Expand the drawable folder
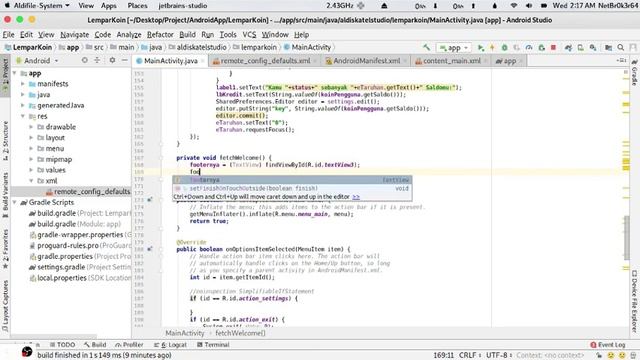640x360 pixels. 31,127
